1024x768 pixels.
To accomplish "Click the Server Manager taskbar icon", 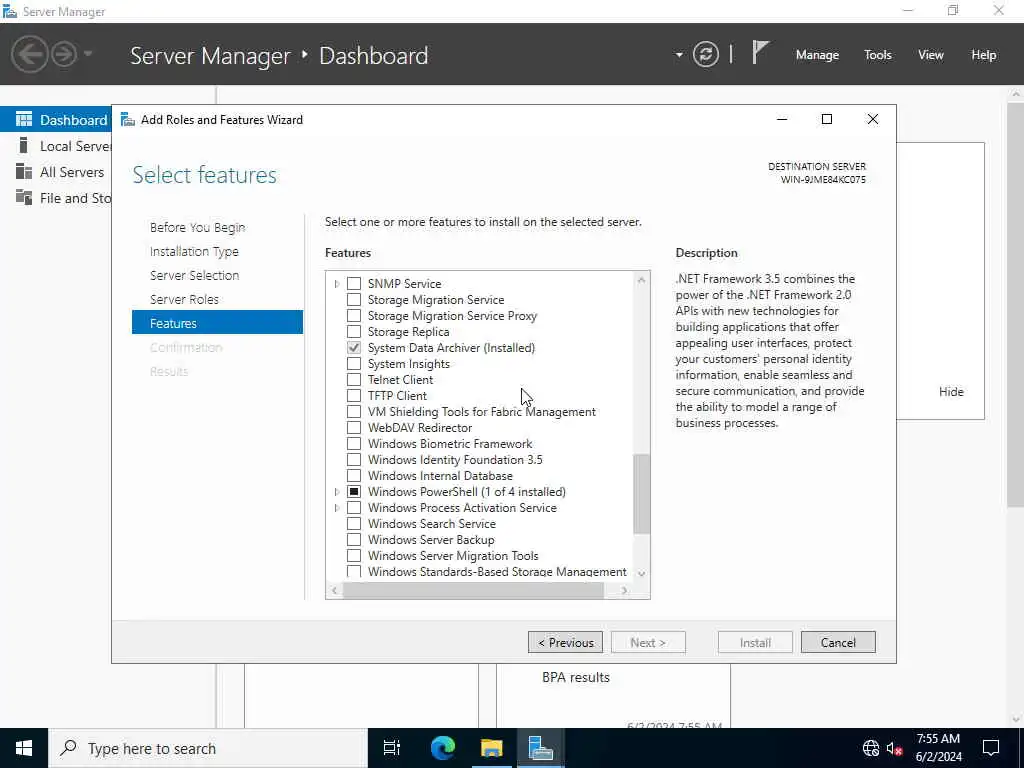I will [540, 748].
